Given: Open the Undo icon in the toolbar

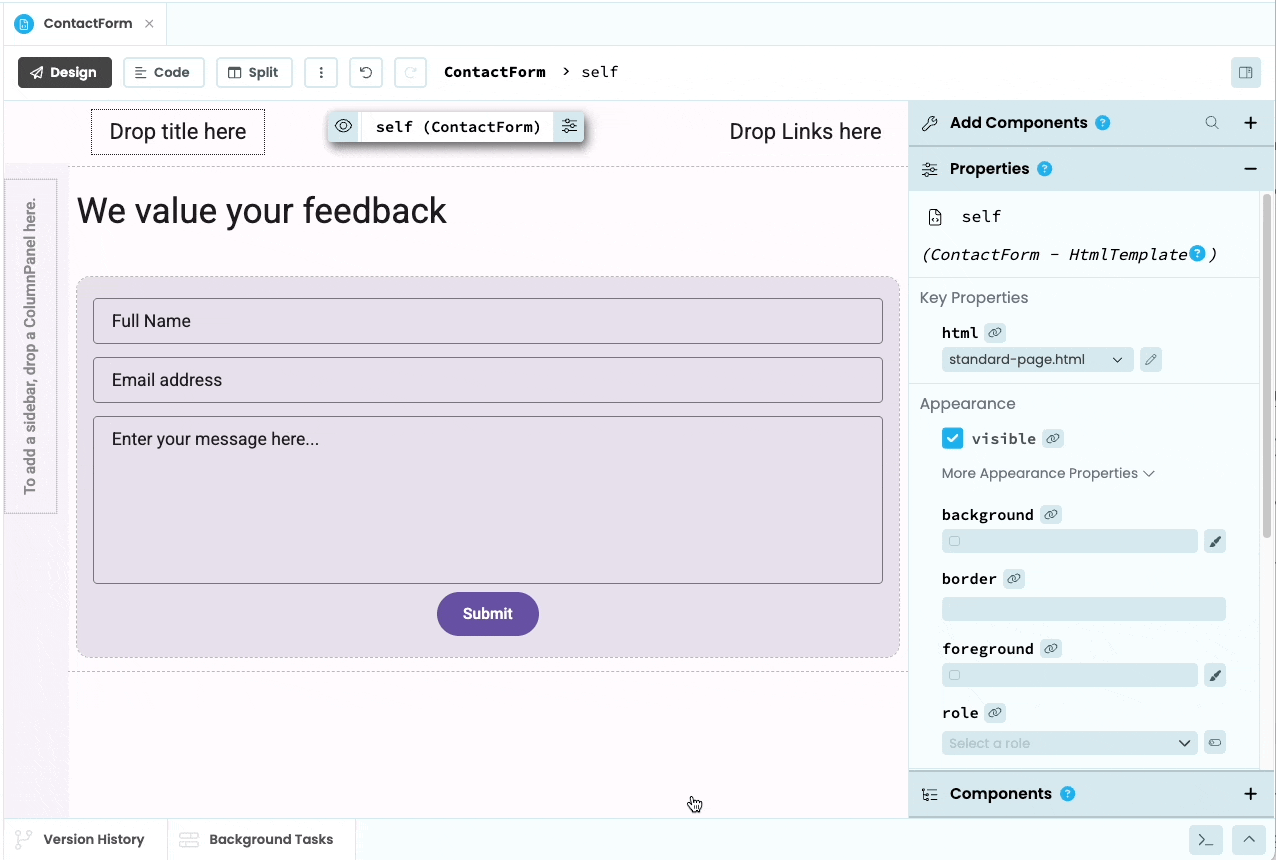Looking at the screenshot, I should pos(365,72).
